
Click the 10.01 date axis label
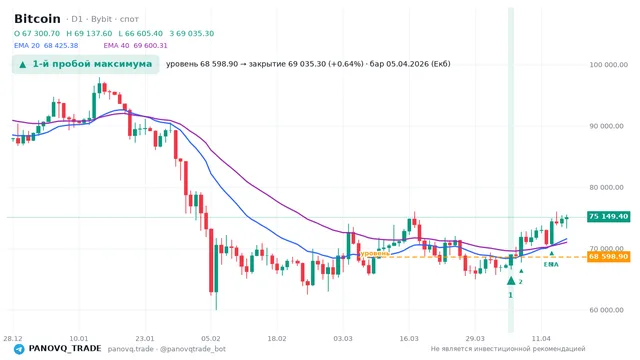pyautogui.click(x=79, y=339)
